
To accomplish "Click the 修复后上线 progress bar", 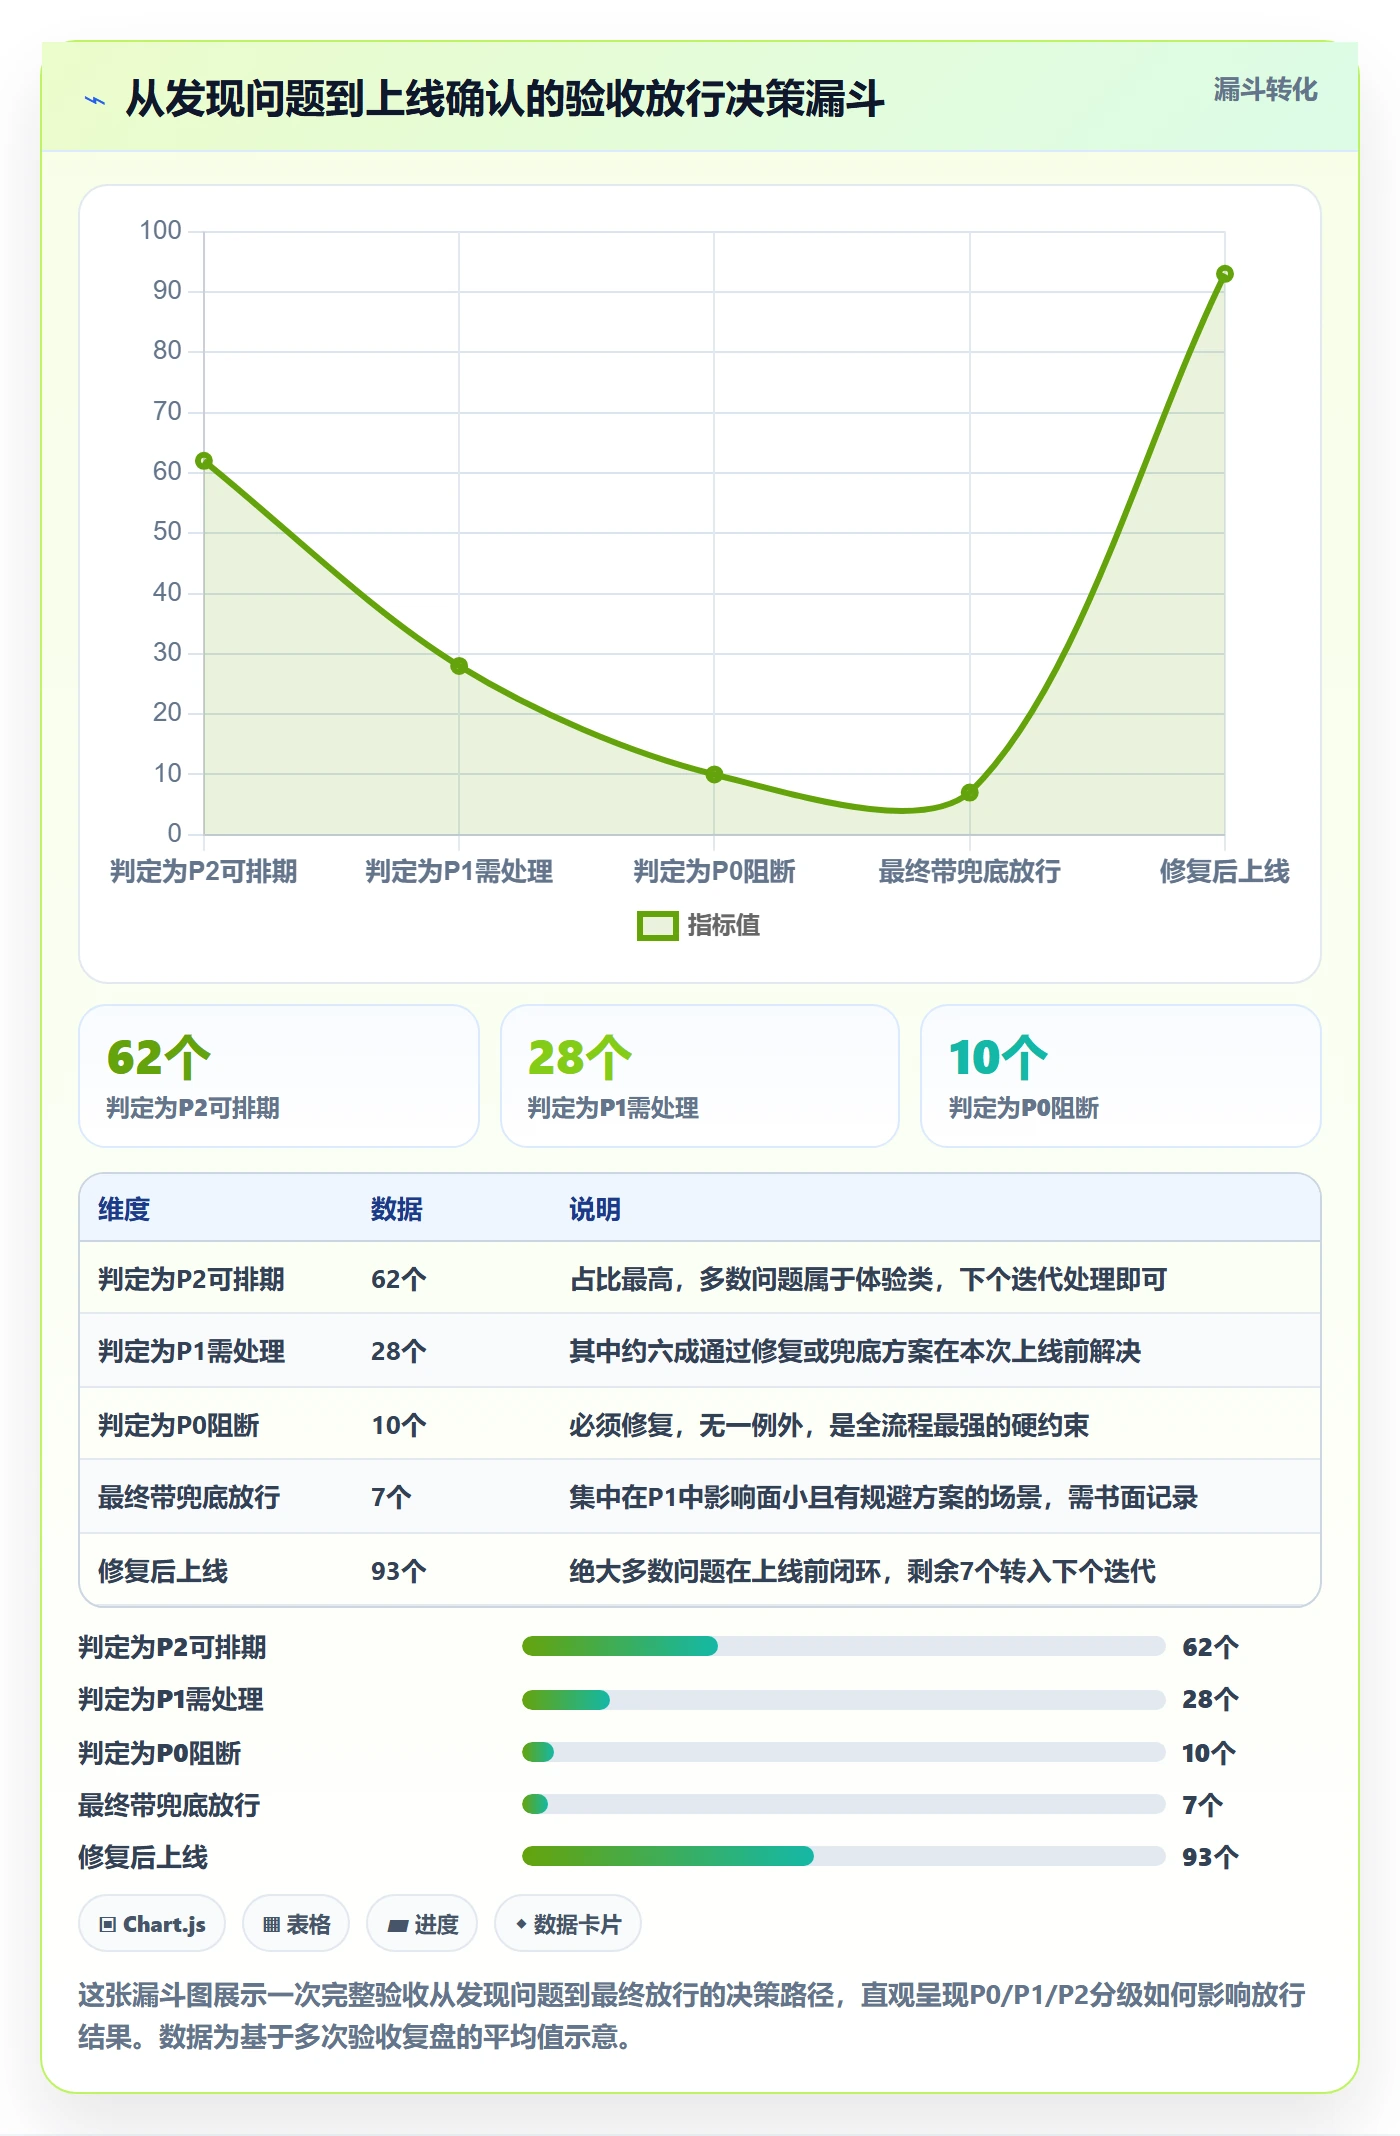I will tap(844, 1856).
